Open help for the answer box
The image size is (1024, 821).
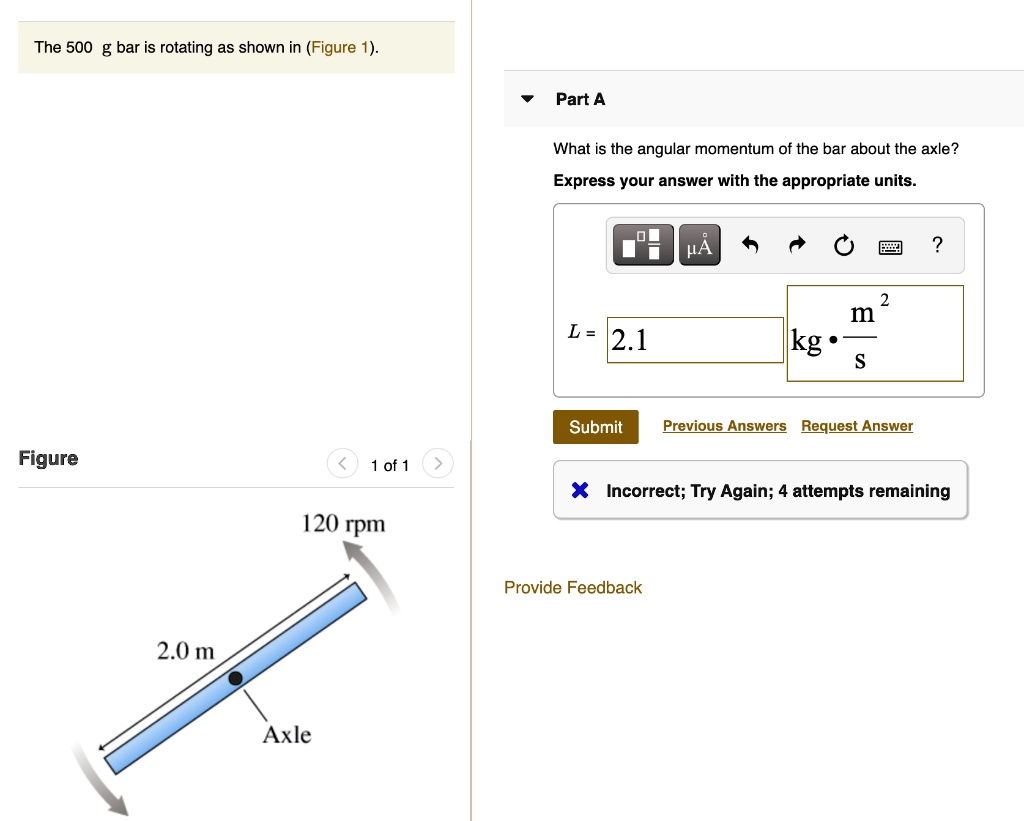pyautogui.click(x=937, y=245)
